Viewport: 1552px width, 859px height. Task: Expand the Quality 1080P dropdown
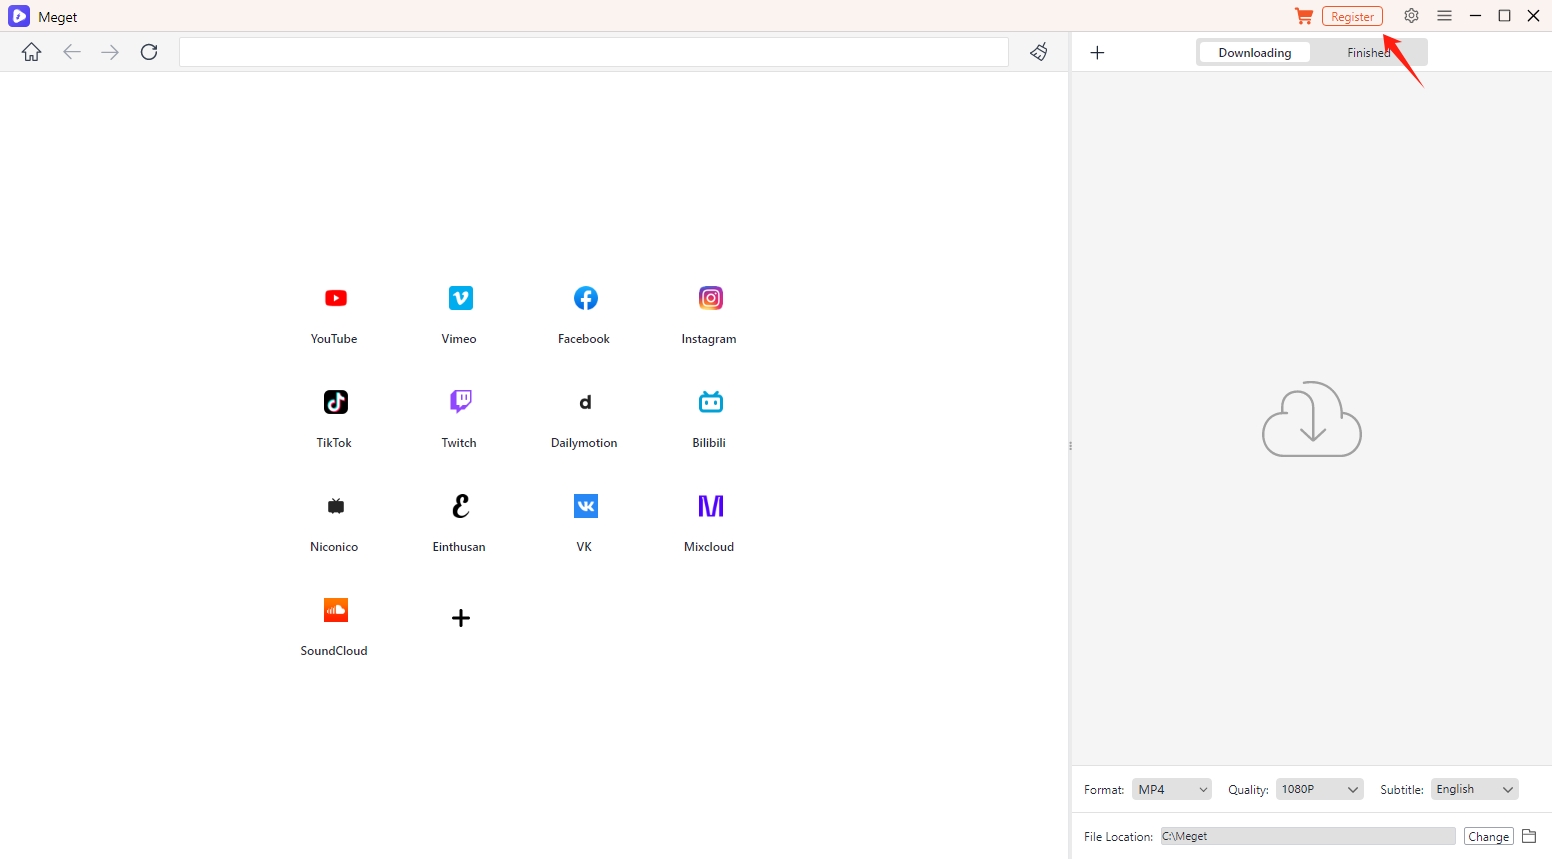coord(1320,789)
